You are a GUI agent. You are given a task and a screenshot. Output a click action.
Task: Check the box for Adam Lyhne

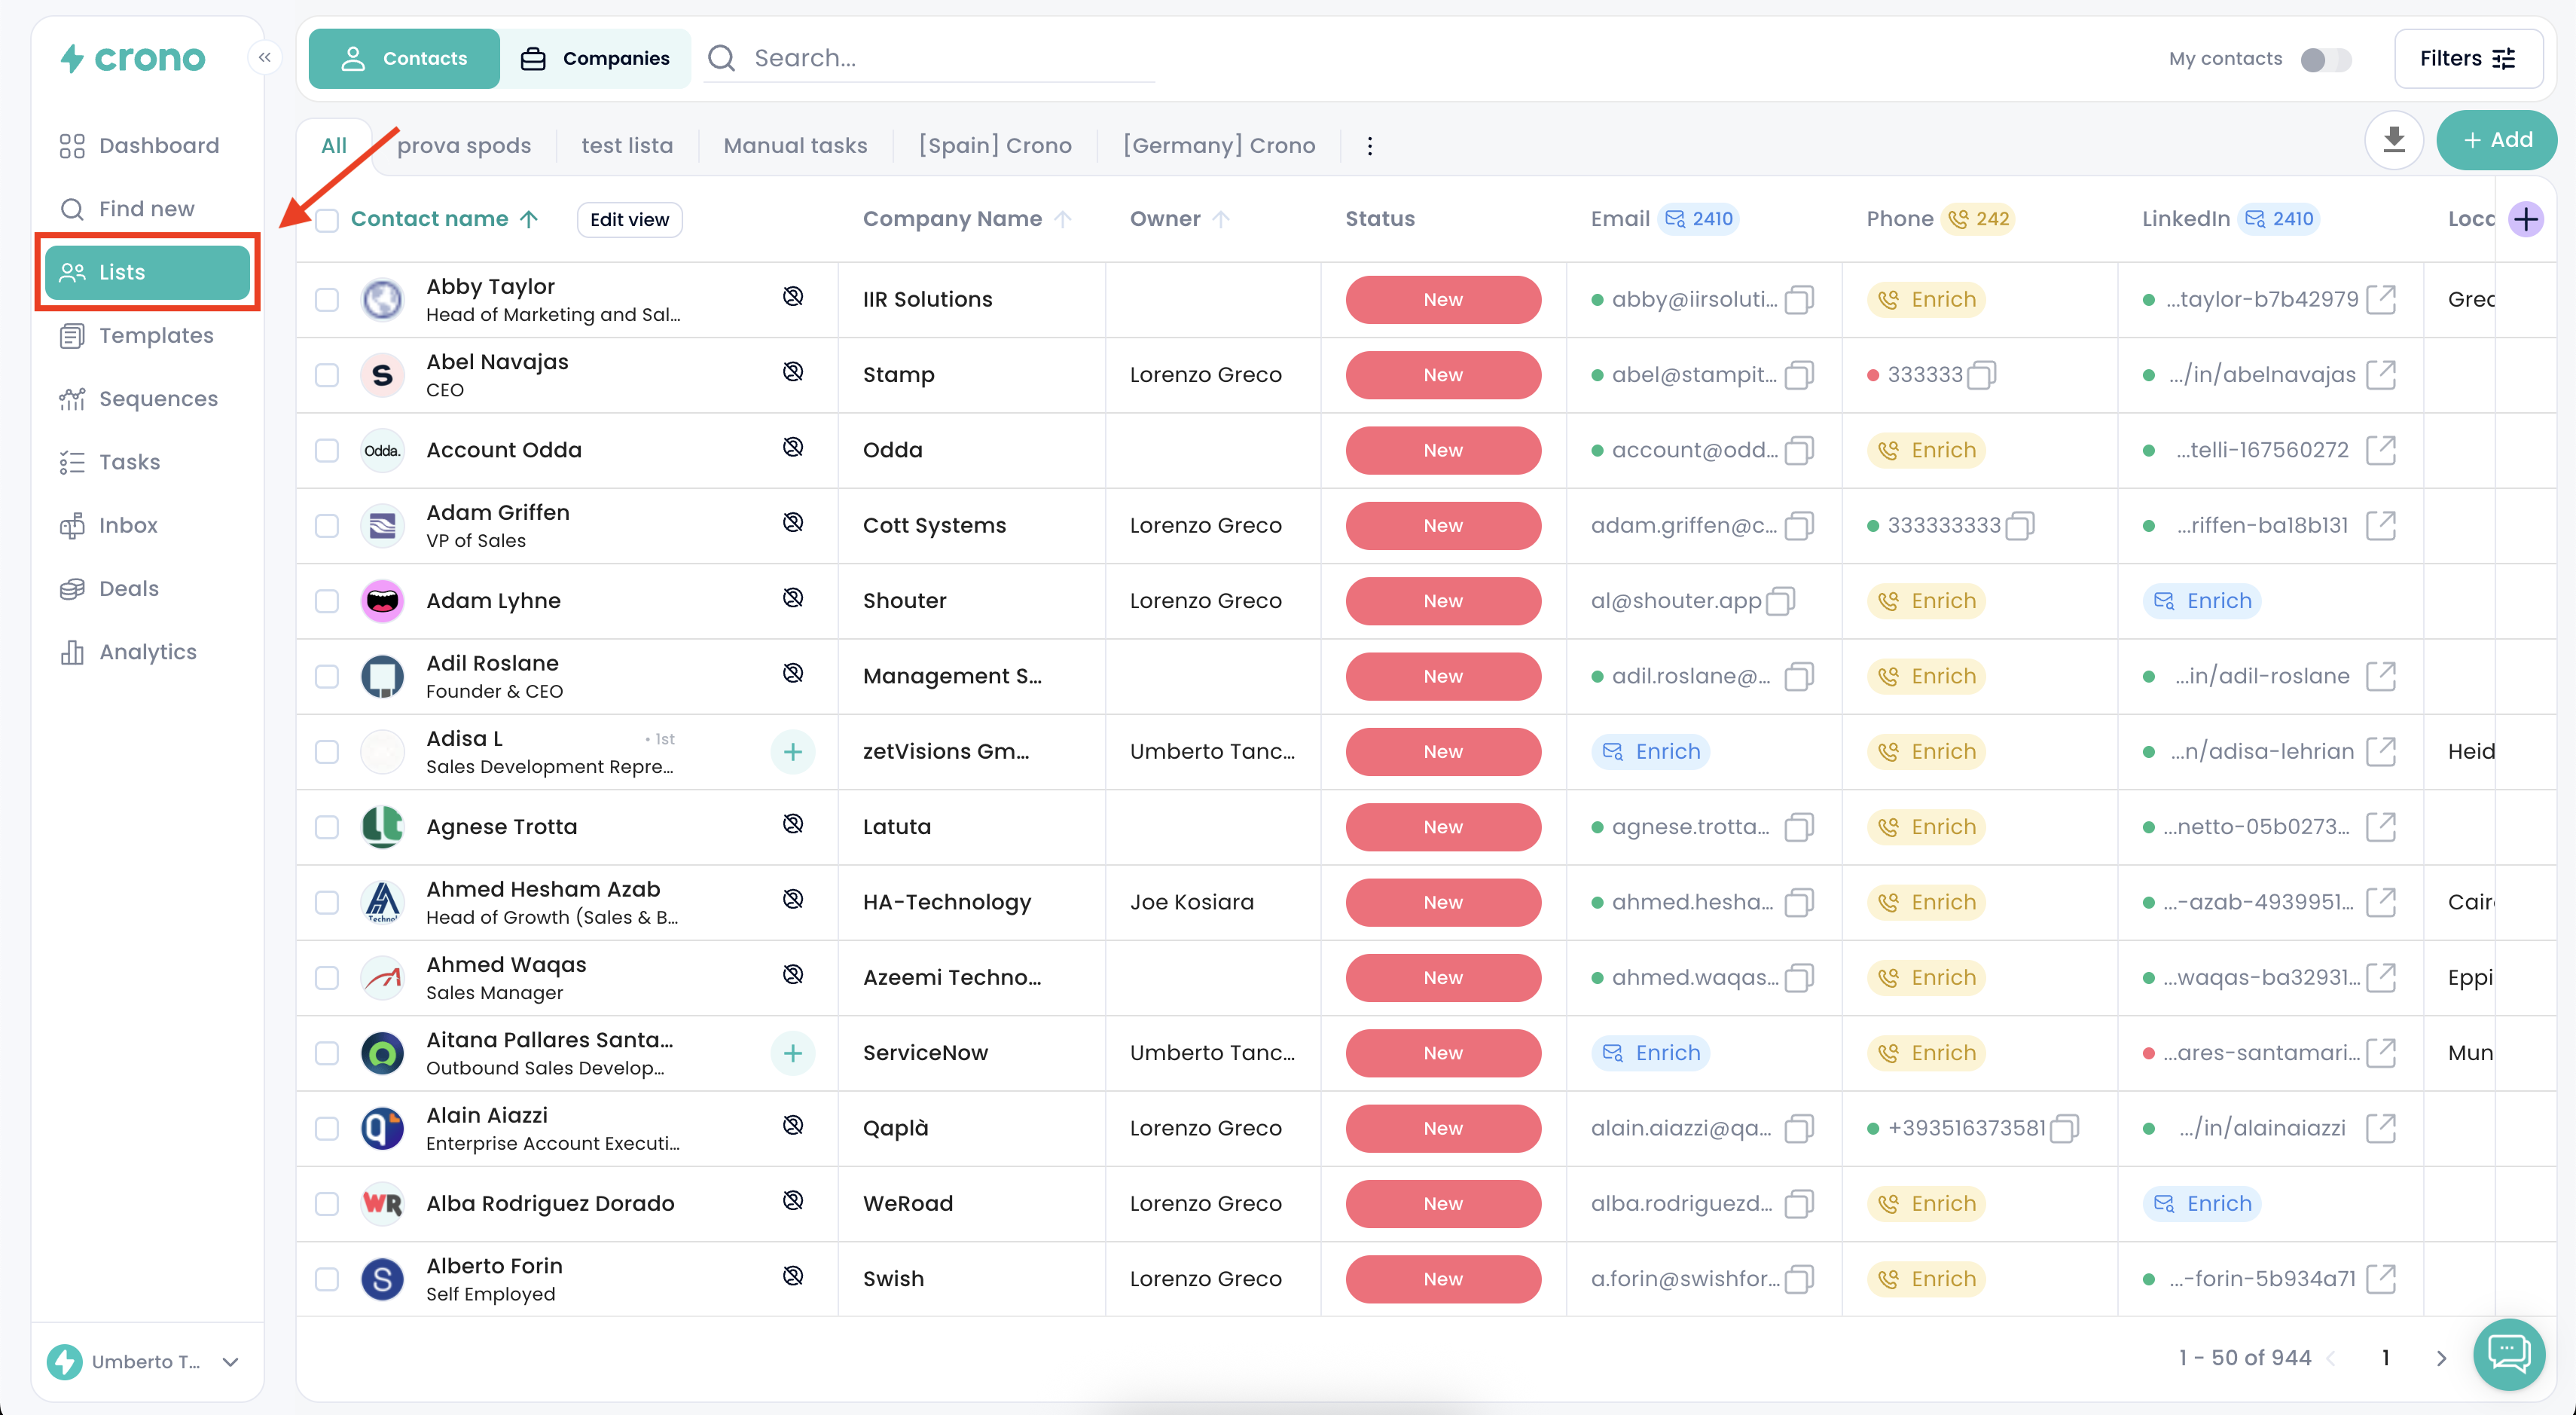pyautogui.click(x=327, y=601)
